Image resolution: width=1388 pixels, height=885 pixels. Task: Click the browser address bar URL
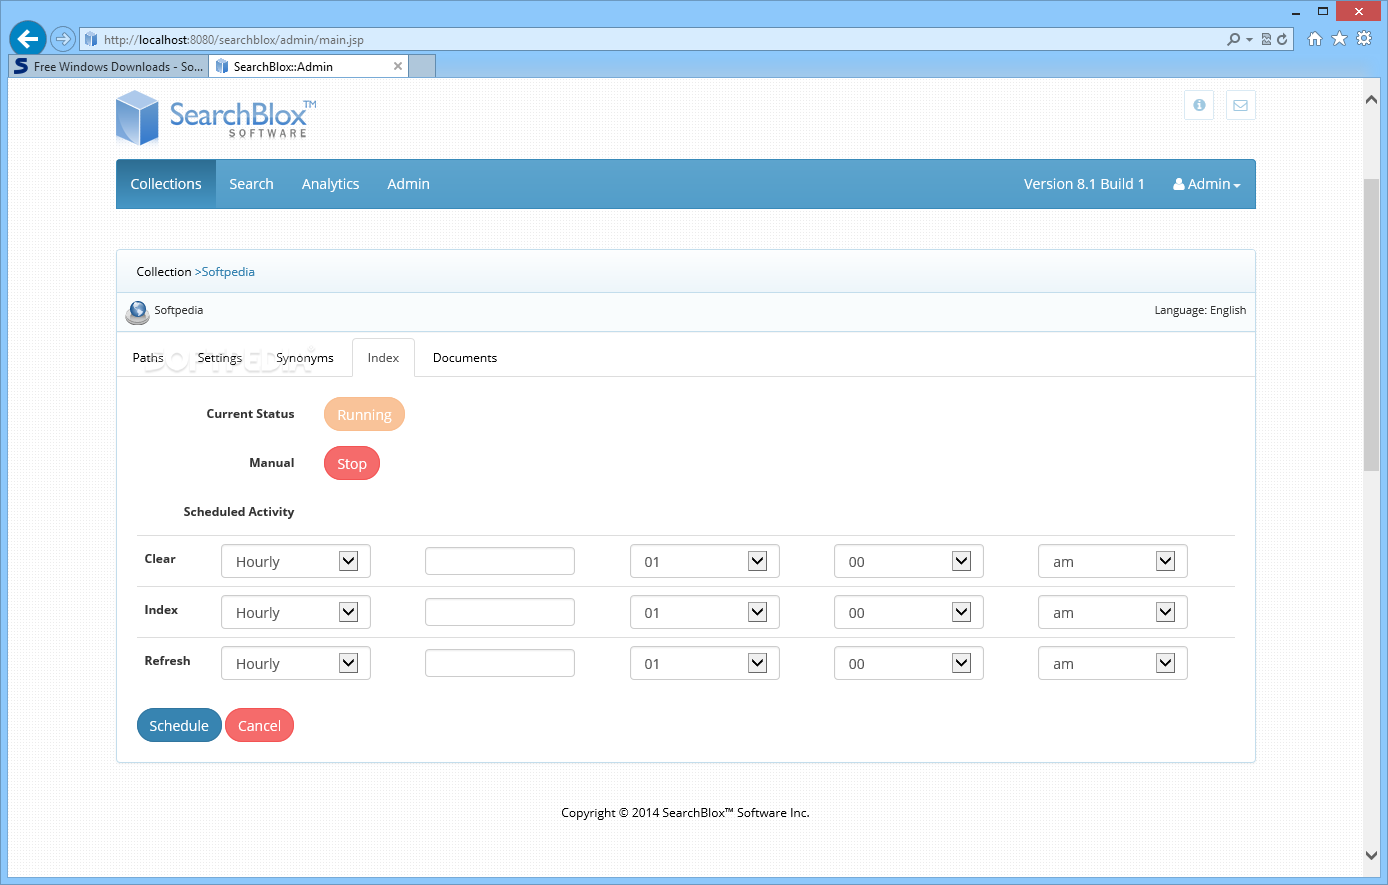tap(233, 40)
